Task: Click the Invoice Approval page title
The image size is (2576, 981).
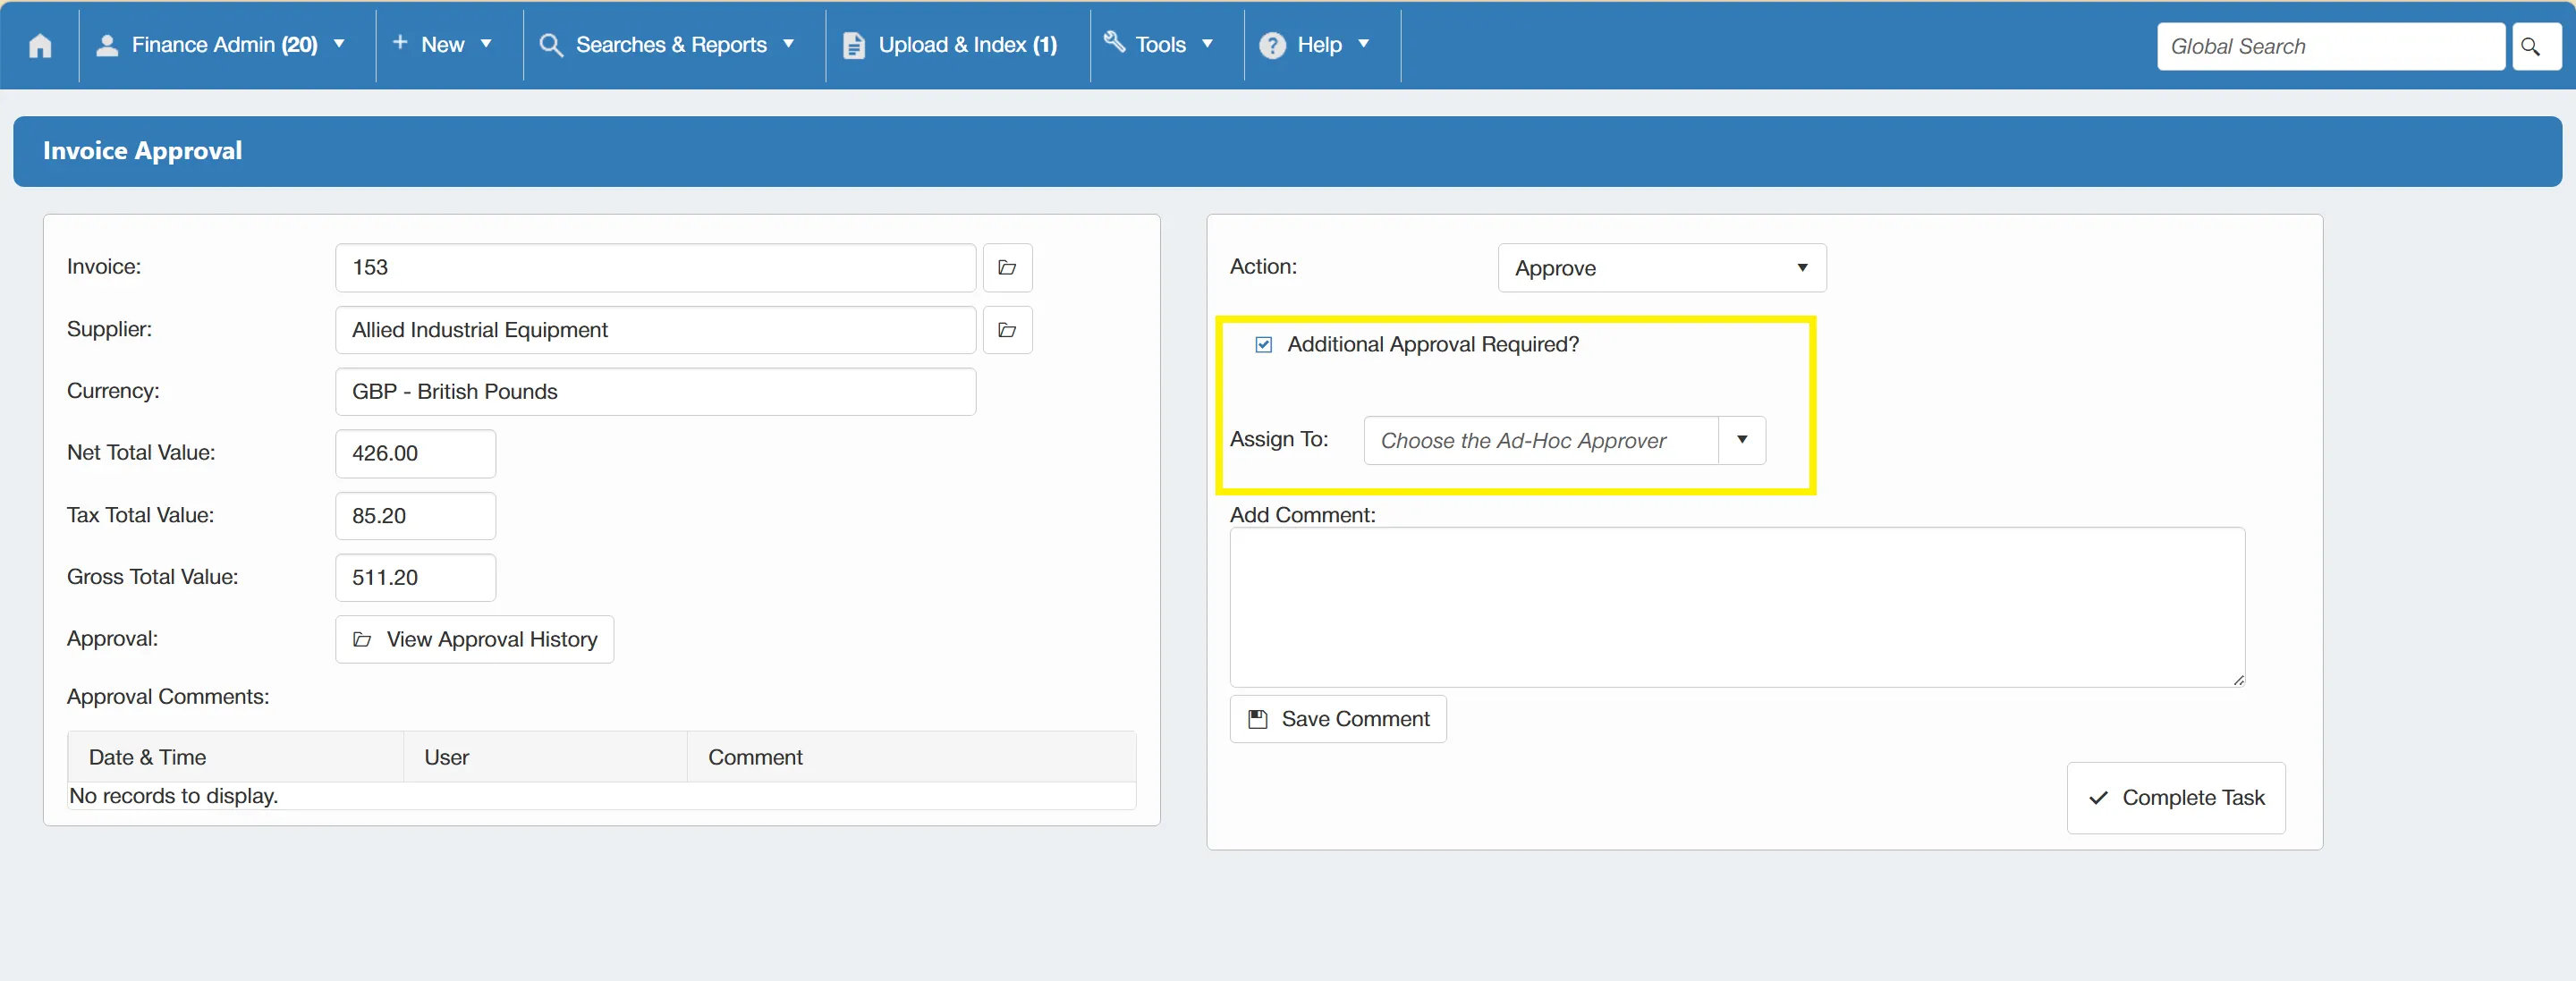Action: coord(142,151)
